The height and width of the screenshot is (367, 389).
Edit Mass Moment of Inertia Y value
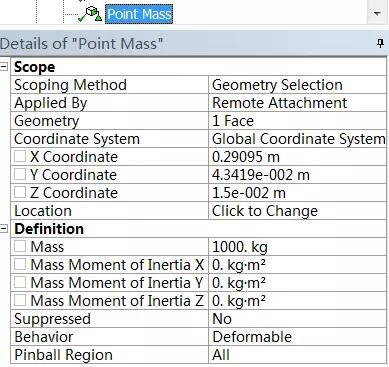[297, 283]
